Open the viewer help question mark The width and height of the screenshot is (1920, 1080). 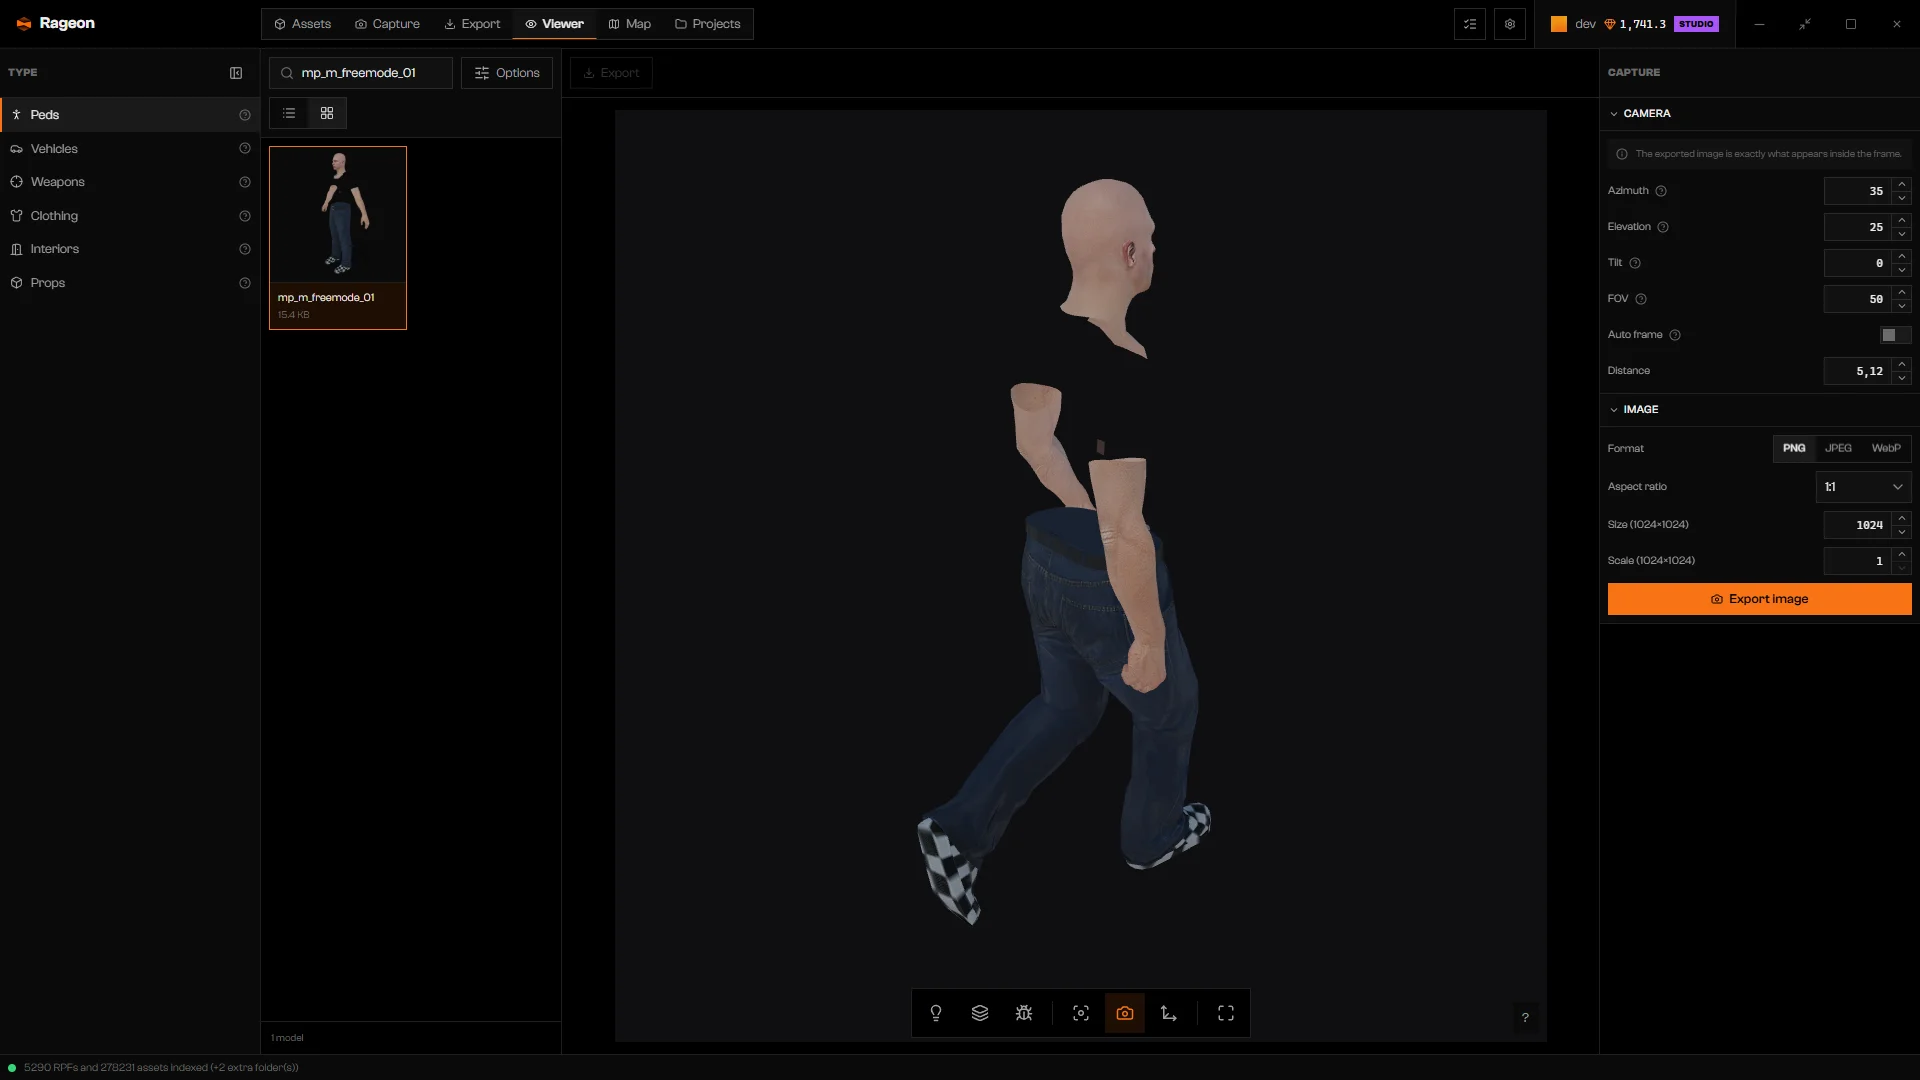pyautogui.click(x=1525, y=1018)
